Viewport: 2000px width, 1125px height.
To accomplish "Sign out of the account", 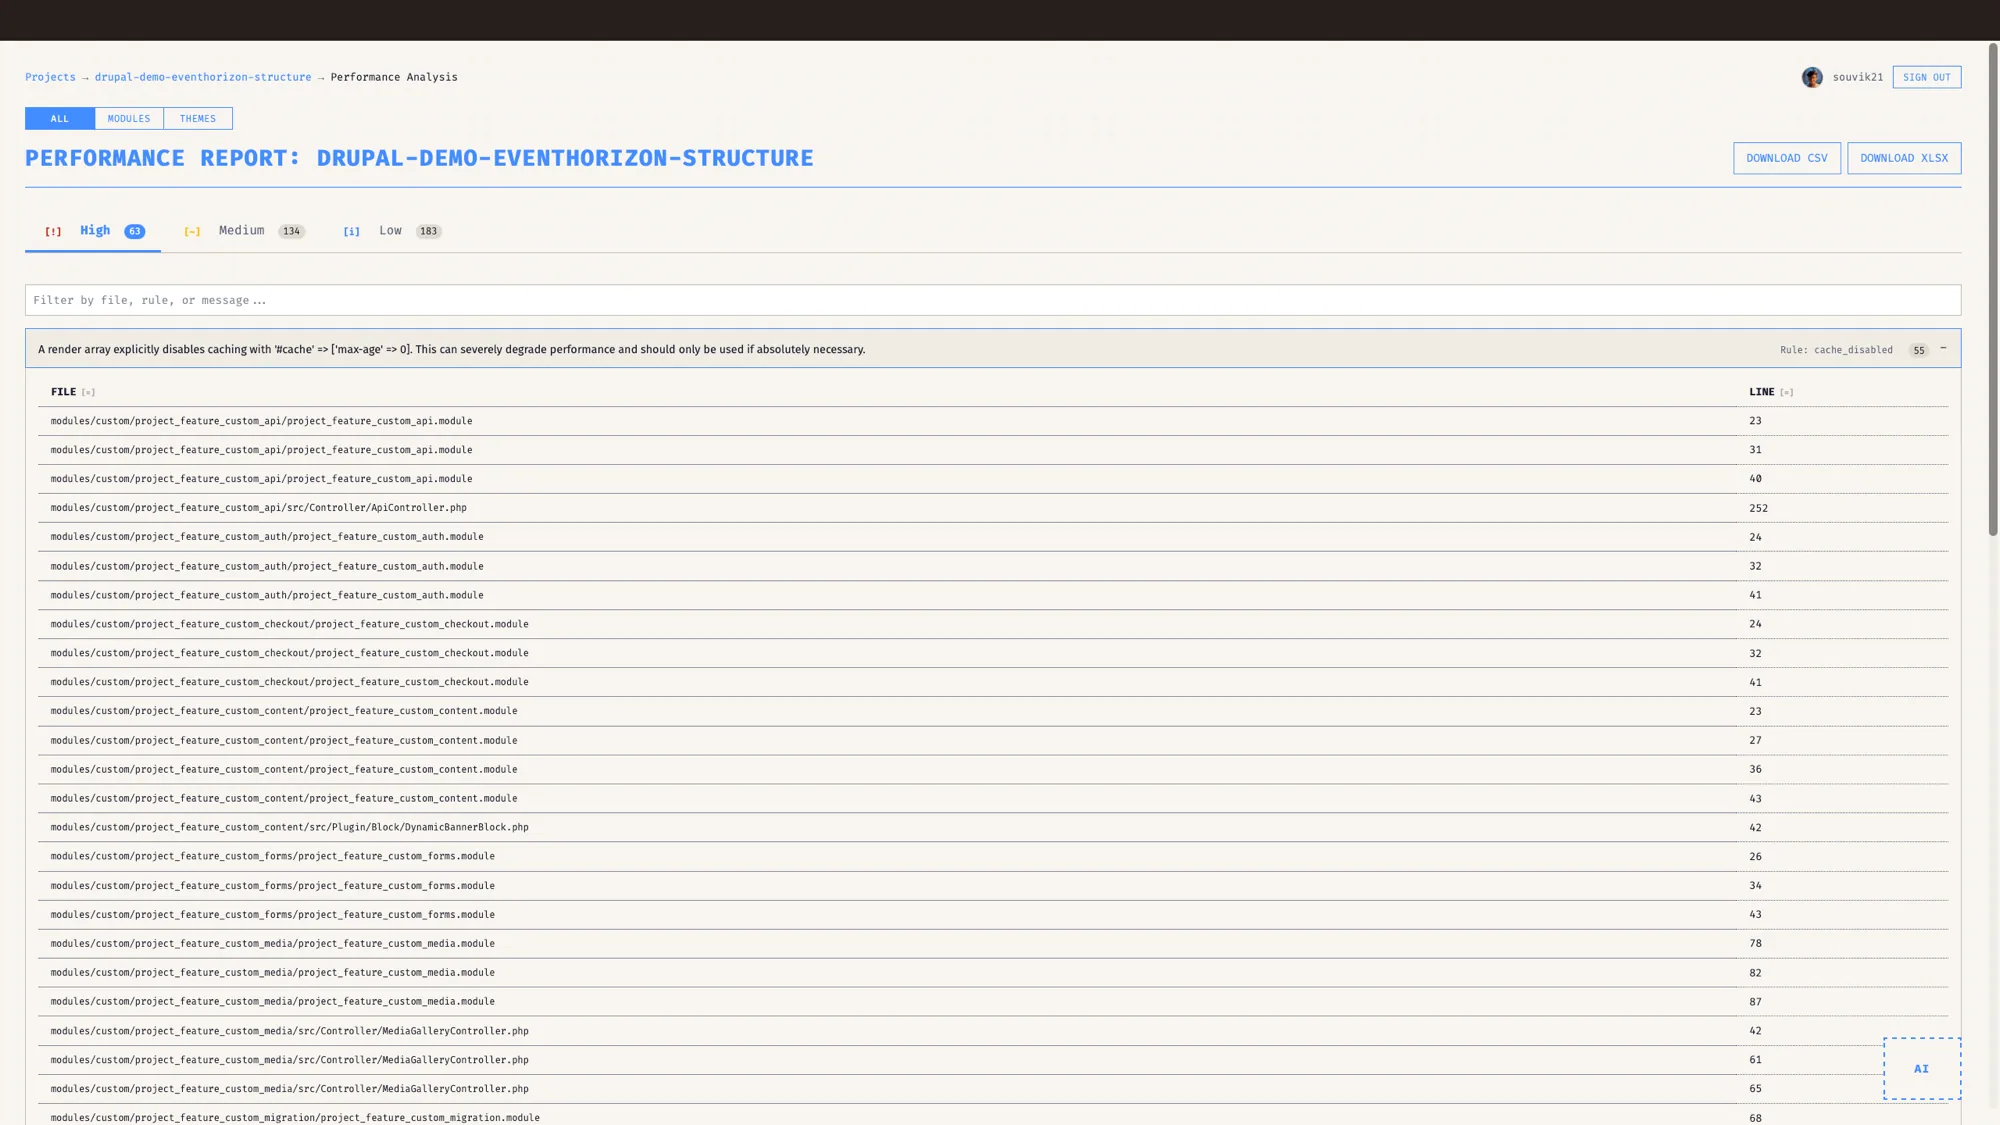I will (1927, 77).
